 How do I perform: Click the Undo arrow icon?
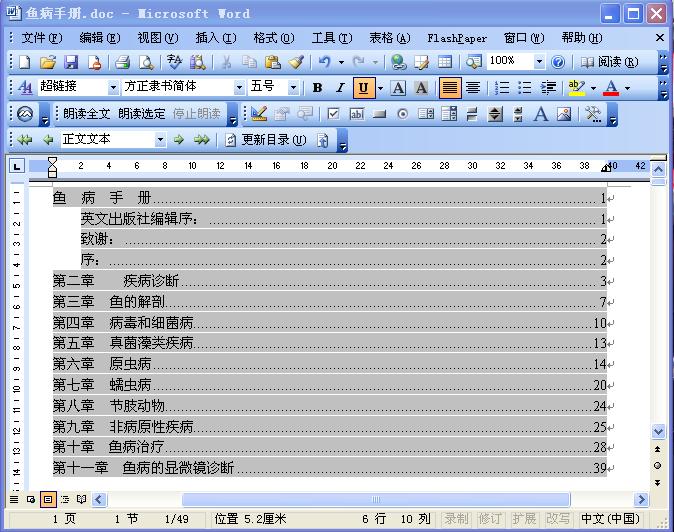pos(324,62)
